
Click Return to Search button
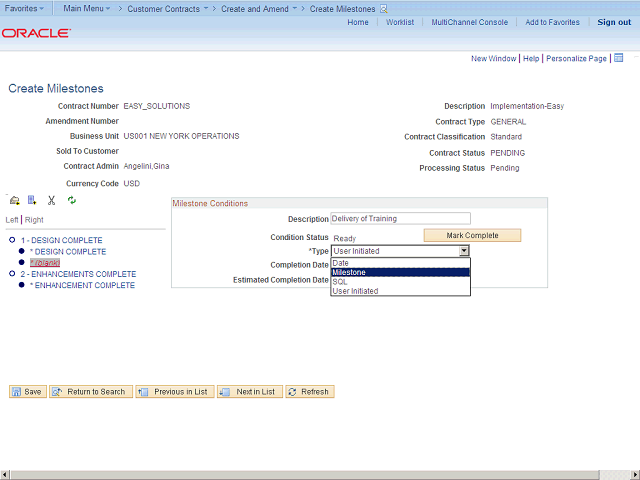(91, 391)
